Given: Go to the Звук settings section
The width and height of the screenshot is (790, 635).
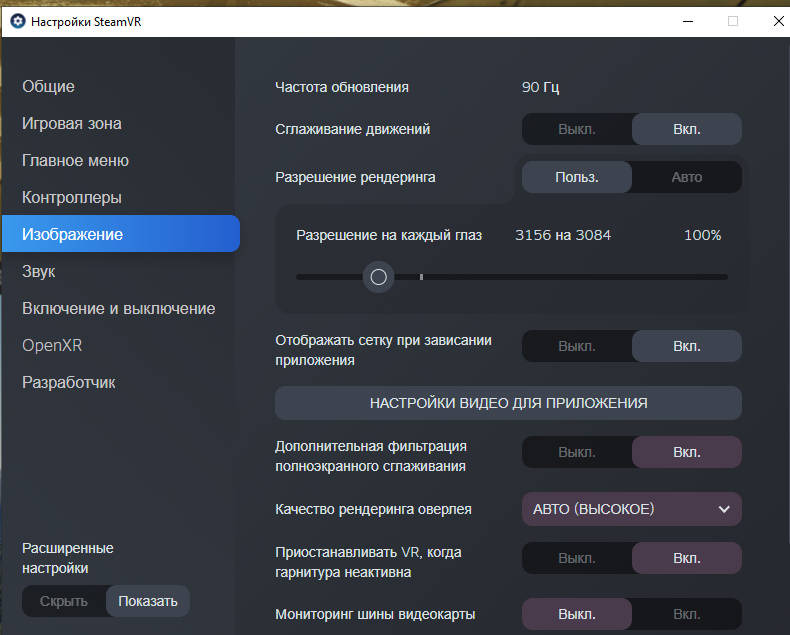Looking at the screenshot, I should [x=38, y=272].
